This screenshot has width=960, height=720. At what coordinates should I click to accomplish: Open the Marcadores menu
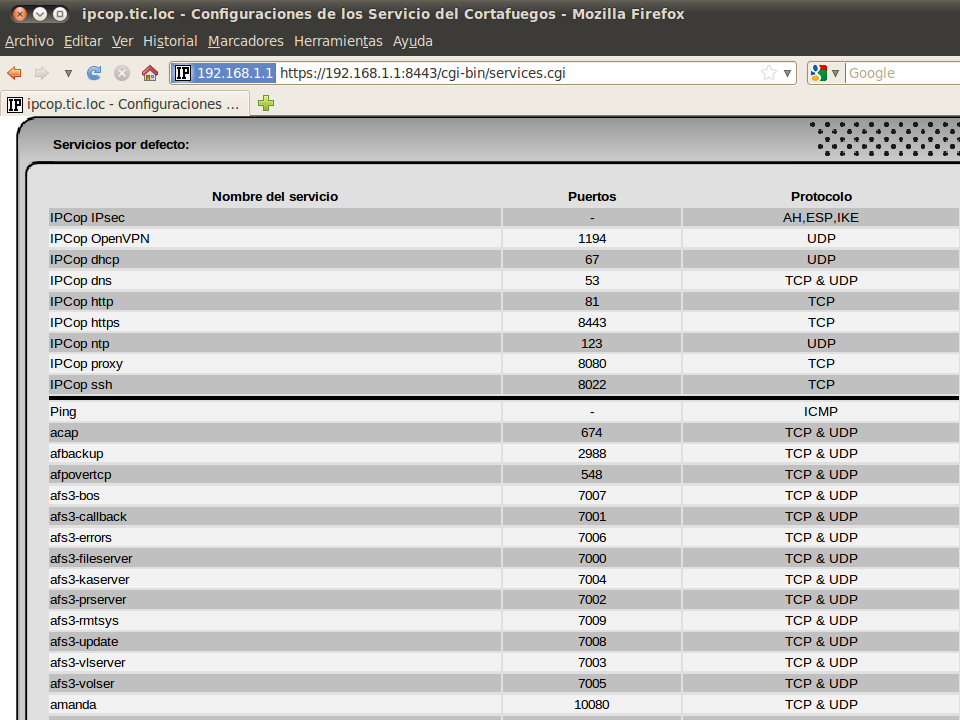[x=246, y=41]
